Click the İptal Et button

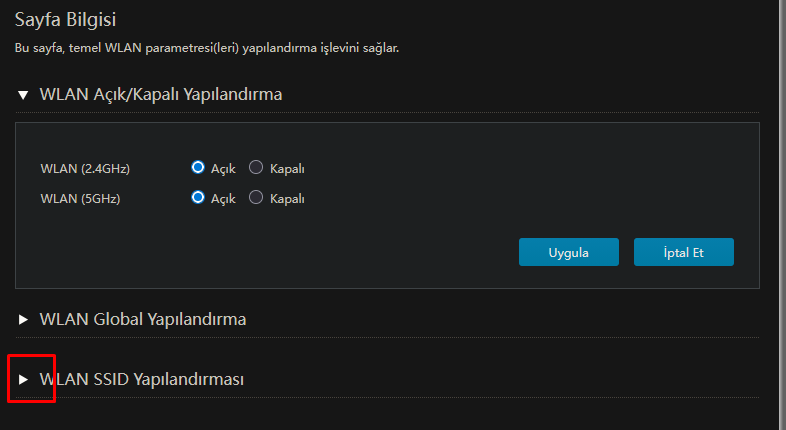684,252
